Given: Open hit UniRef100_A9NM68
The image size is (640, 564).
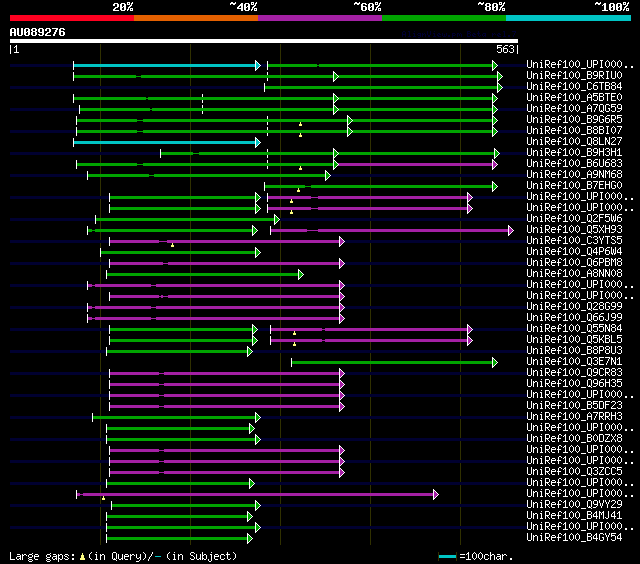Looking at the screenshot, I should click(x=574, y=175).
